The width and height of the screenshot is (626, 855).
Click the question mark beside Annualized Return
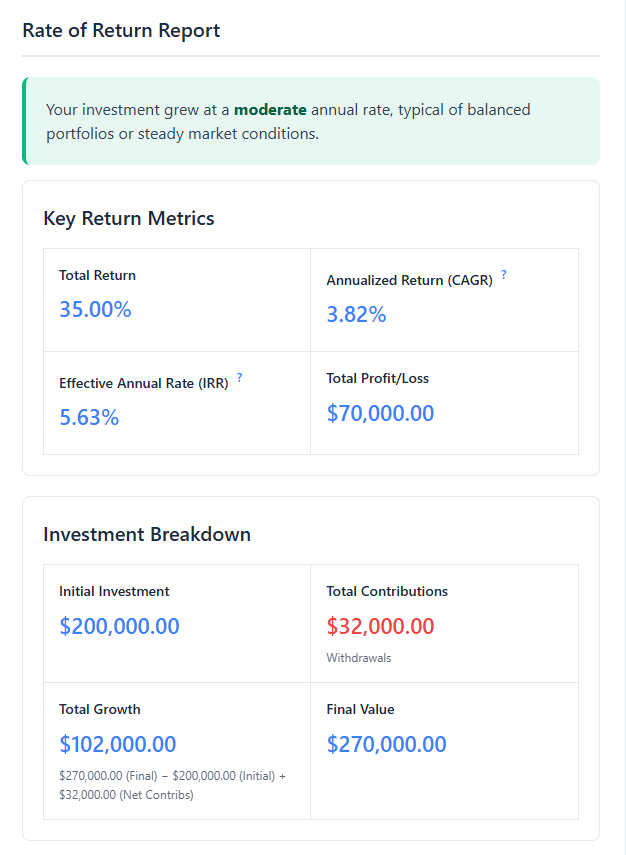503,274
